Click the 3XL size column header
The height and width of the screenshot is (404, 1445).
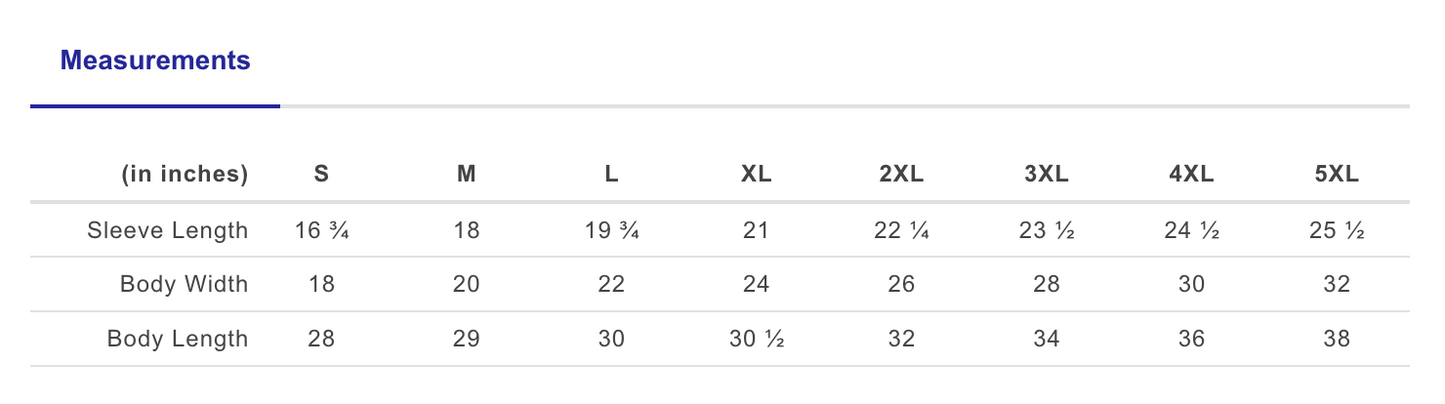(1046, 174)
